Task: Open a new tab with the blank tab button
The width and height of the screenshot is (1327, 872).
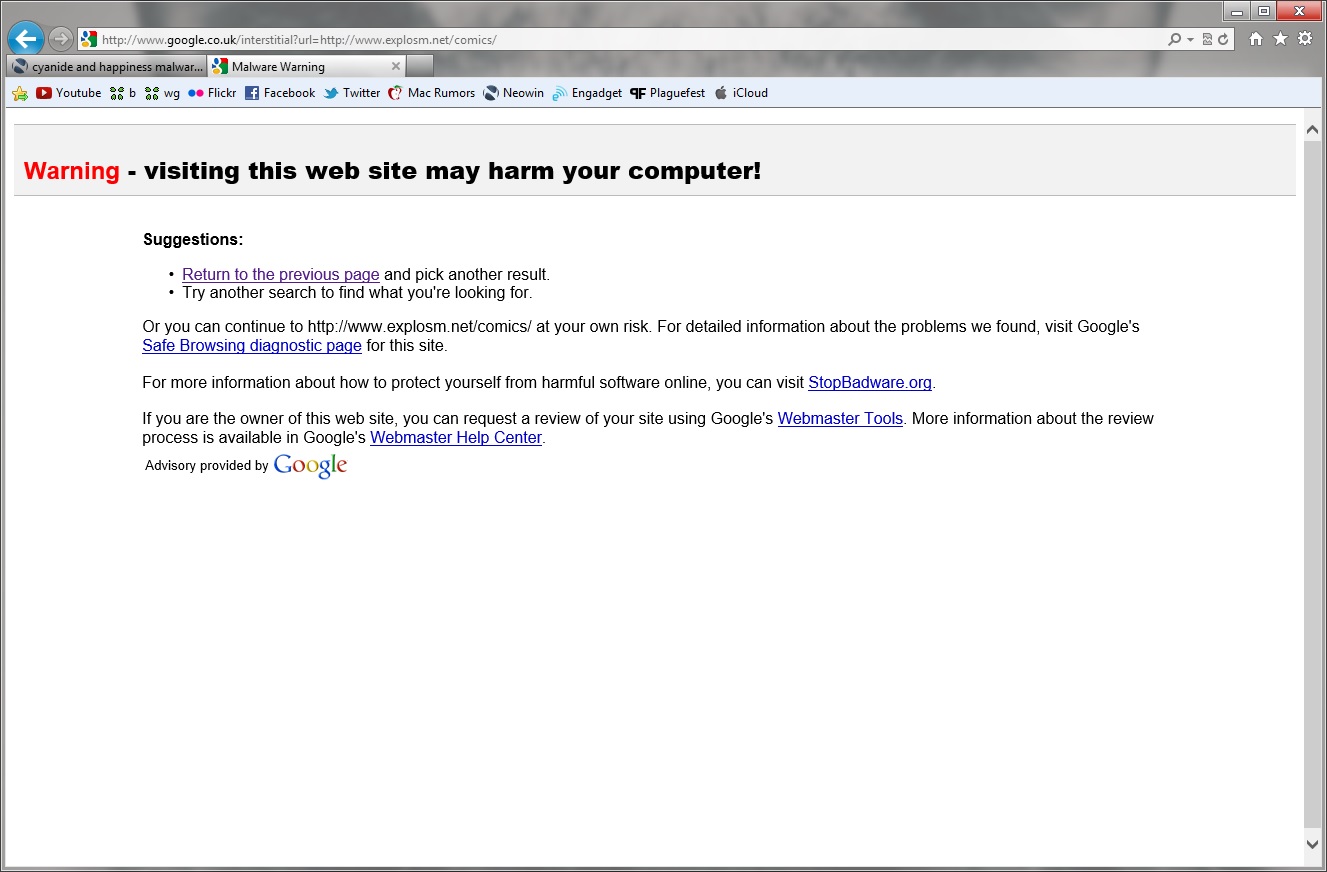Action: tap(420, 66)
